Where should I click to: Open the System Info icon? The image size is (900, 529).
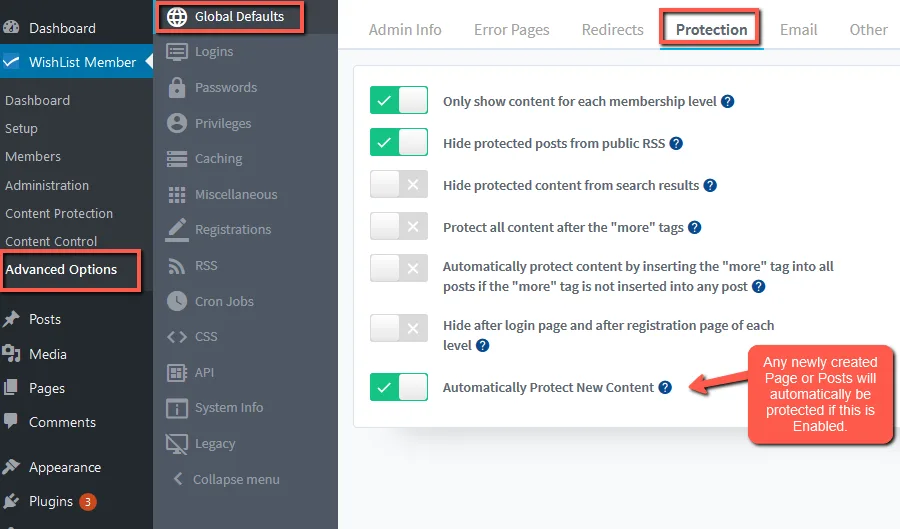tap(177, 408)
